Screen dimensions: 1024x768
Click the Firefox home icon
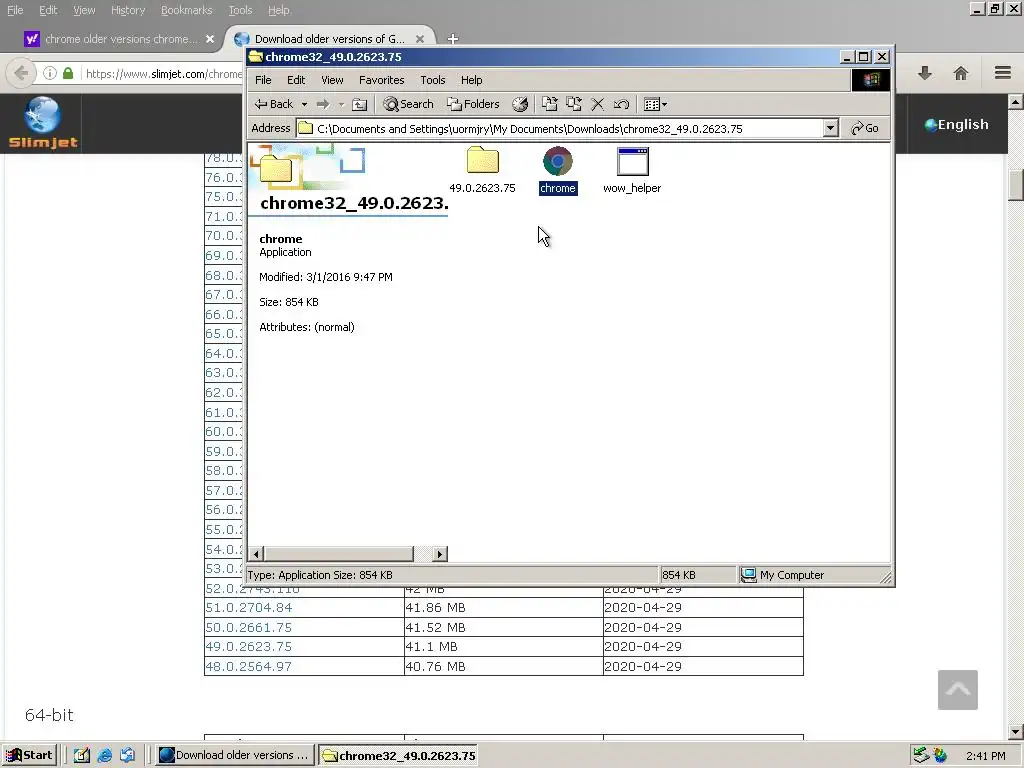click(x=961, y=73)
